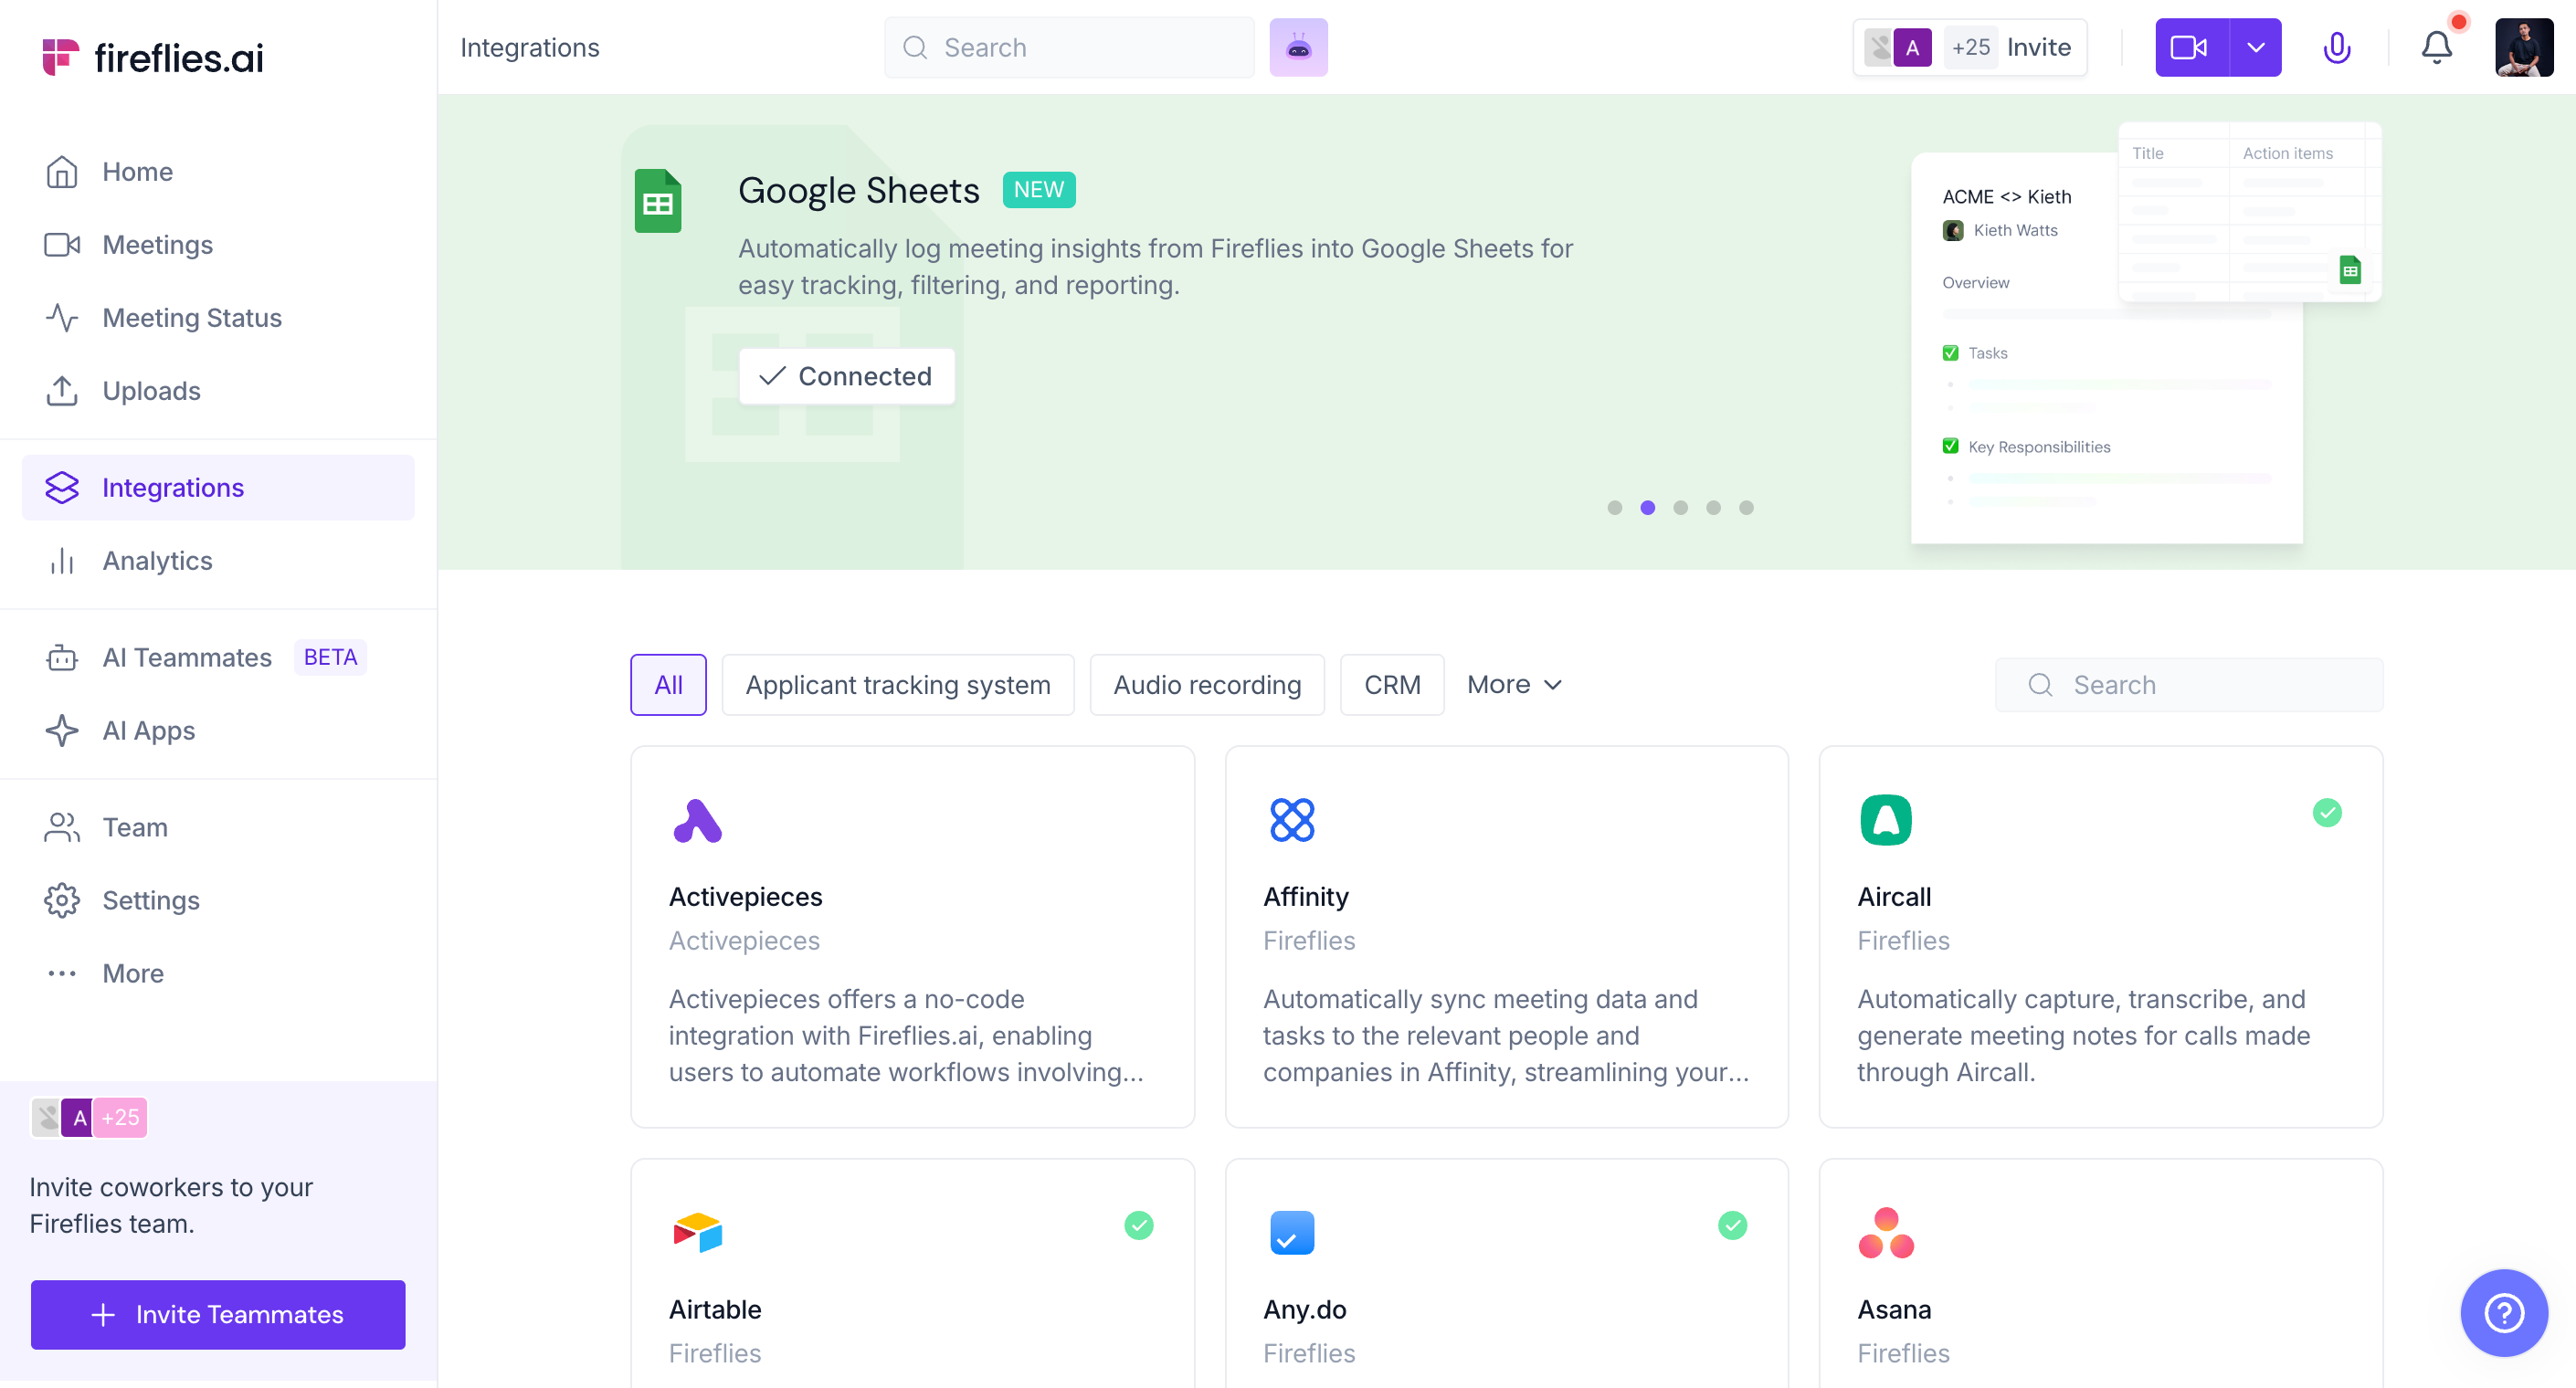Screen dimensions: 2576x1388
Task: Click the microphone record icon
Action: click(2336, 47)
